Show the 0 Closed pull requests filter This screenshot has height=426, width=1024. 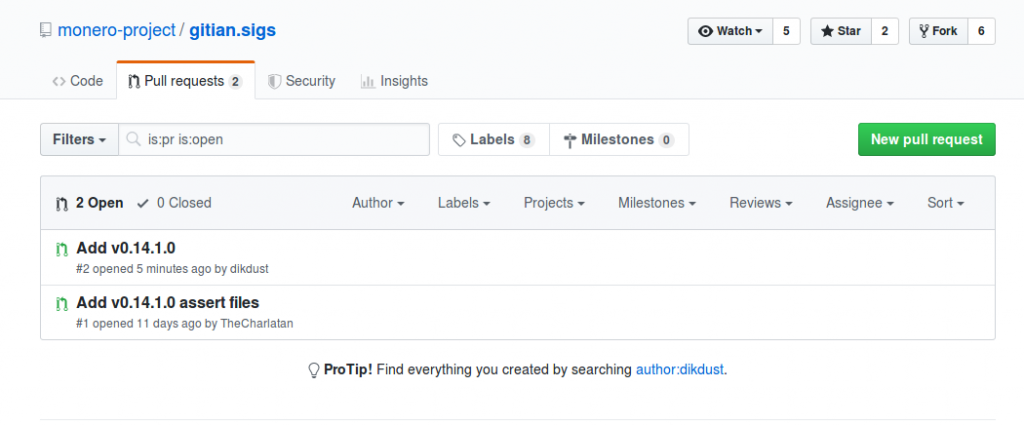[x=174, y=203]
